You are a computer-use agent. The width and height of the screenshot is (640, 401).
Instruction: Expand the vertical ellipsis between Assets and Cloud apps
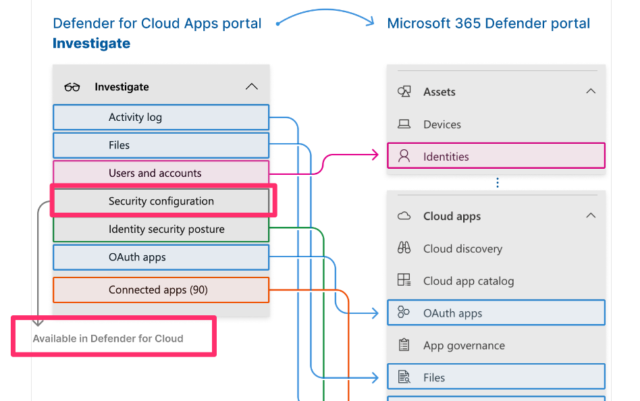click(x=497, y=183)
